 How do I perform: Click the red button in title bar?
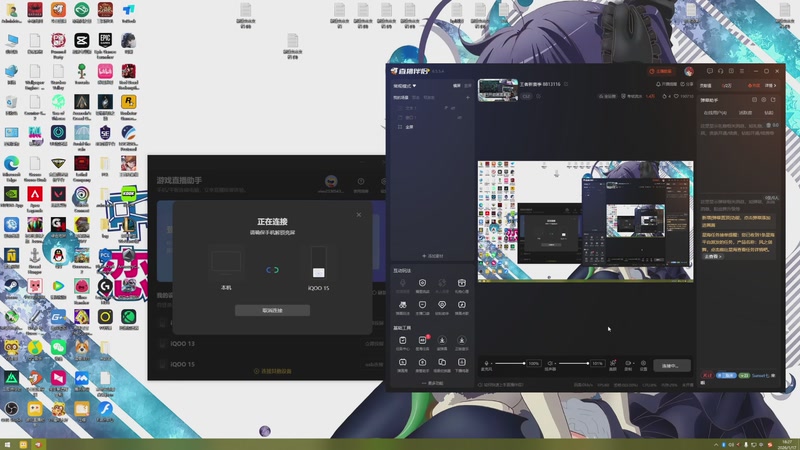[661, 71]
